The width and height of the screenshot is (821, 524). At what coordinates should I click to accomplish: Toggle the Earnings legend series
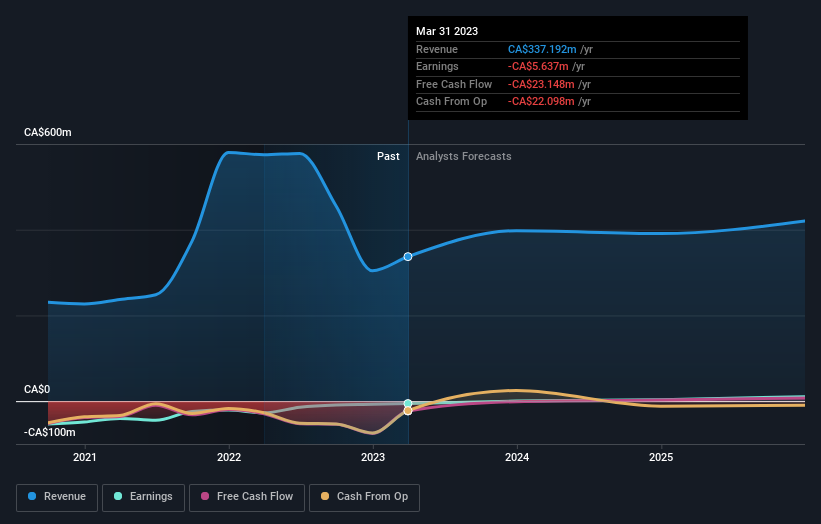click(143, 497)
